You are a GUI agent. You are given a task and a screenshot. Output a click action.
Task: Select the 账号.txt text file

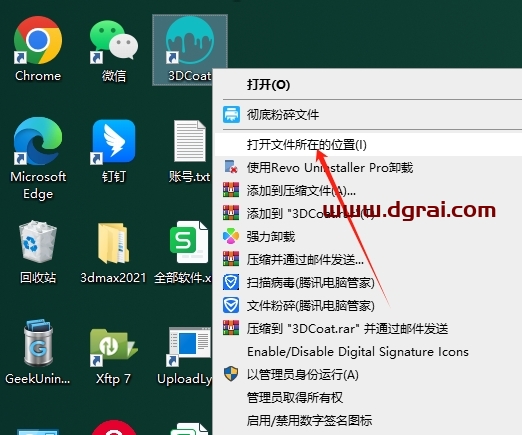pyautogui.click(x=189, y=151)
